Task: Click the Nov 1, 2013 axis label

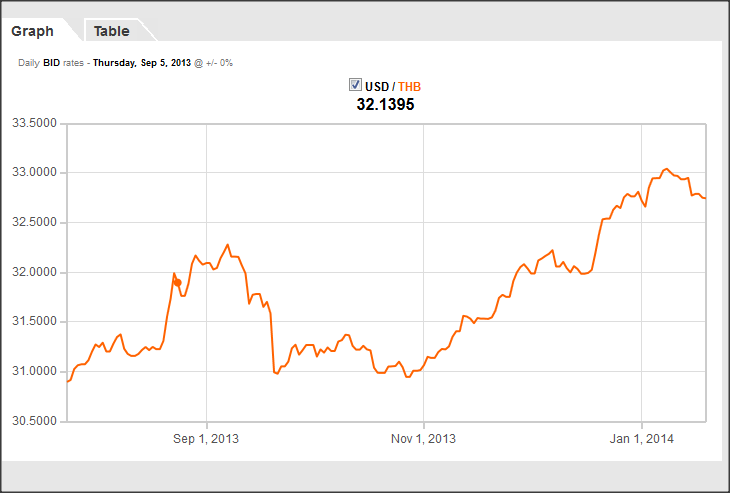Action: (x=423, y=438)
